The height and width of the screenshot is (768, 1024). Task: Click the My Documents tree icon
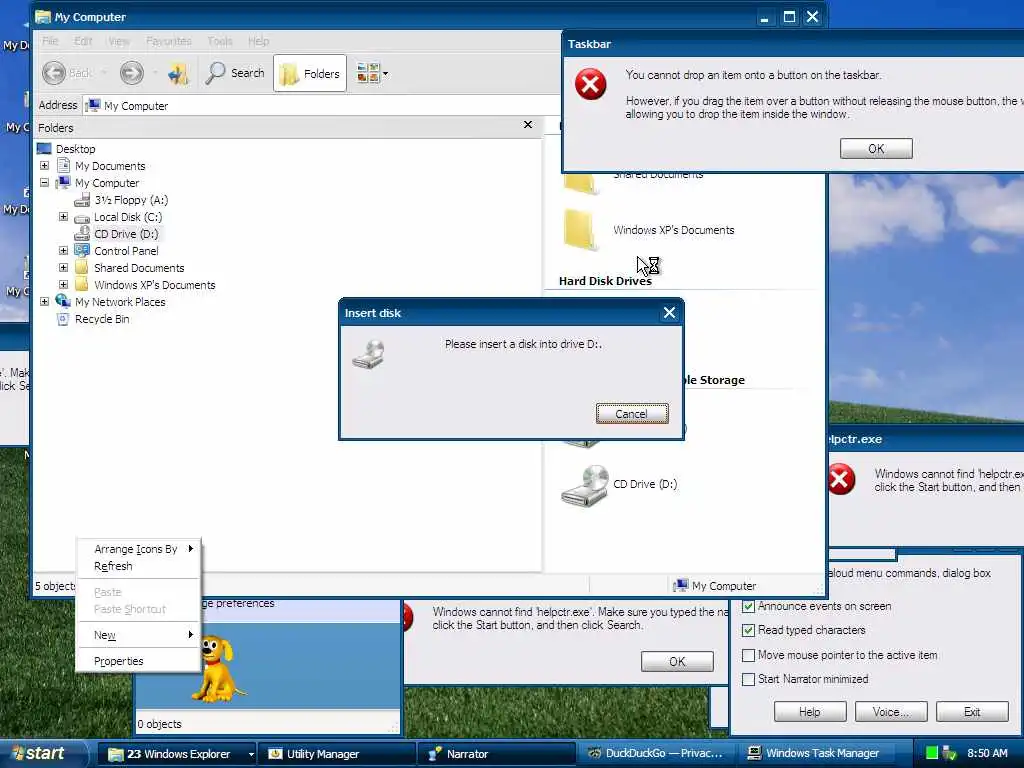(x=63, y=166)
